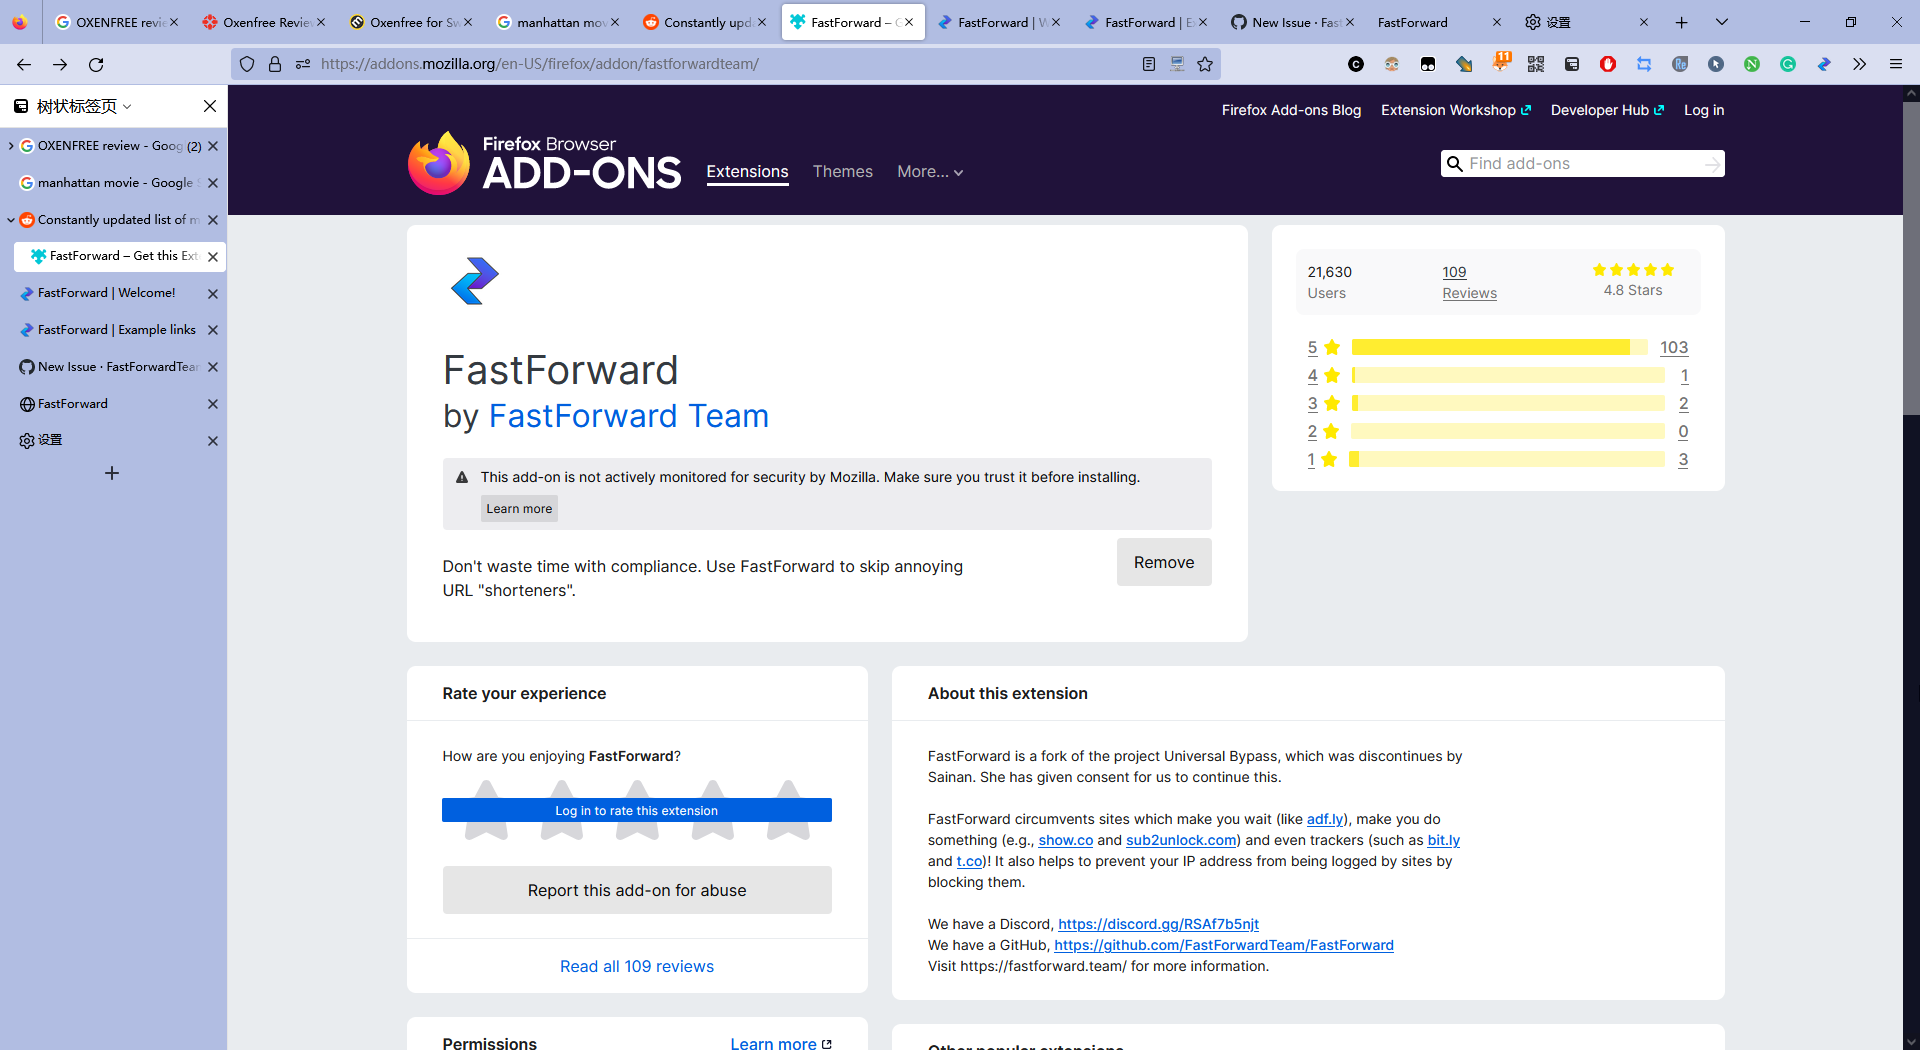Click the Grammarly extension icon in toolbar

click(1788, 64)
